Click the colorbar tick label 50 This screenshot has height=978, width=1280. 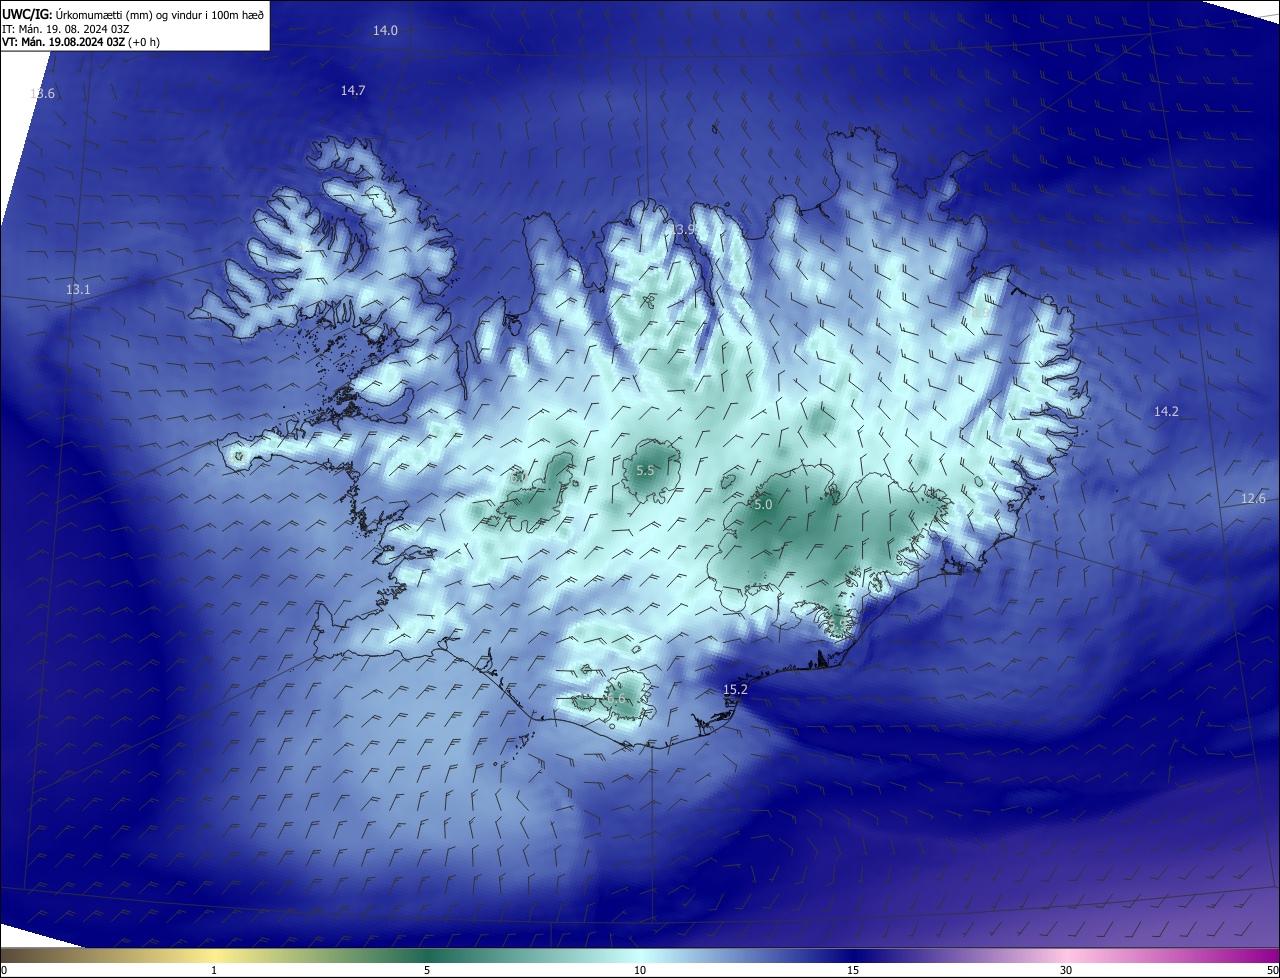coord(1272,970)
